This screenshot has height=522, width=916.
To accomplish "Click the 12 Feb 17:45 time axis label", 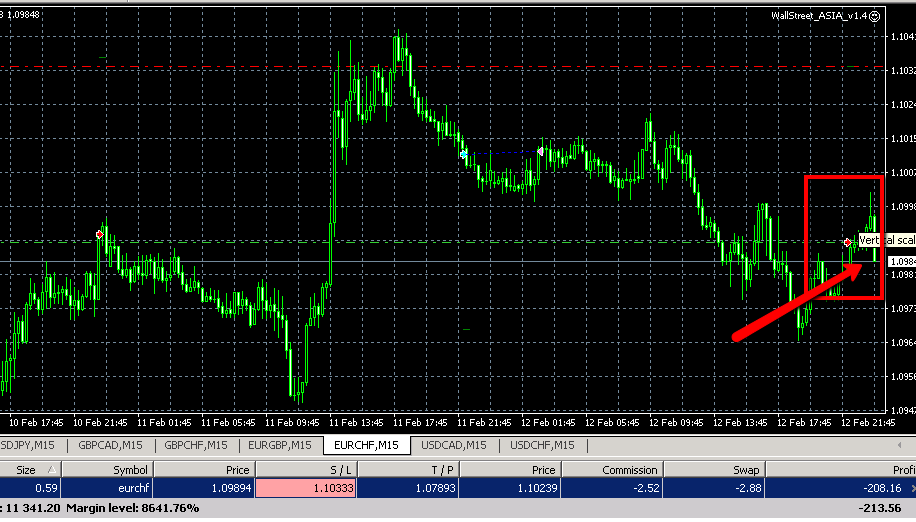I will pyautogui.click(x=804, y=423).
